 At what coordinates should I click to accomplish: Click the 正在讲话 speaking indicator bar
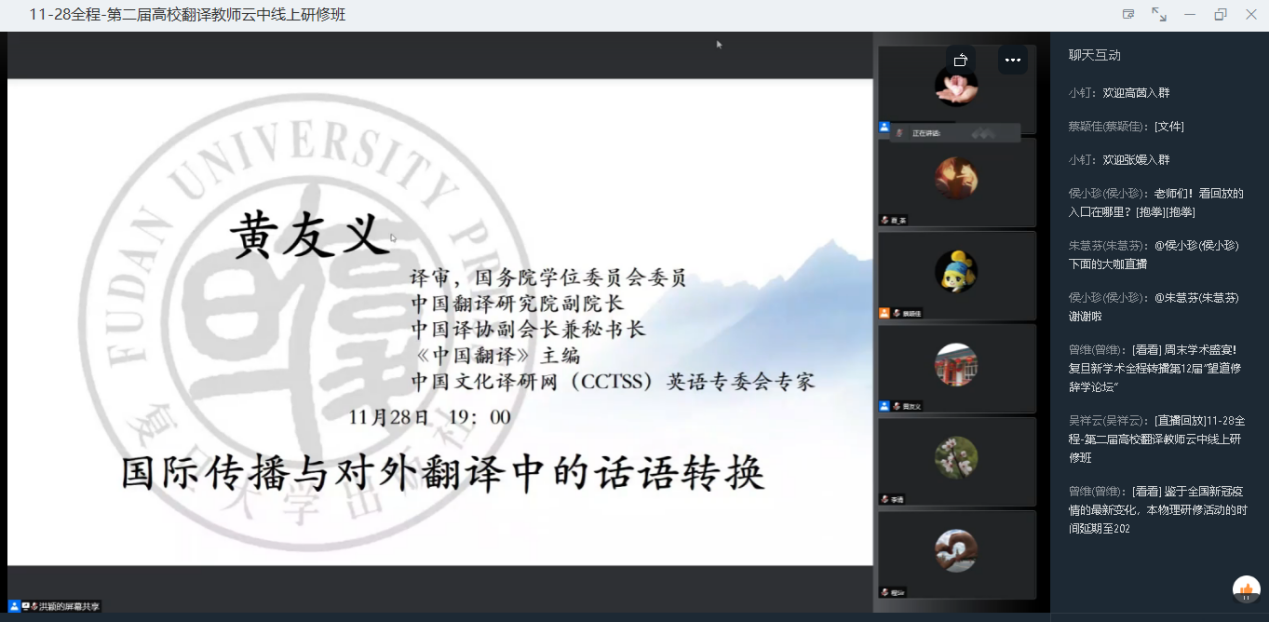pyautogui.click(x=956, y=132)
